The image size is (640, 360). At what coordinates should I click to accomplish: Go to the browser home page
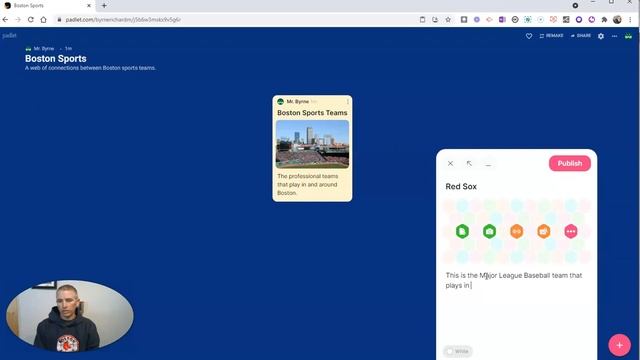(43, 19)
